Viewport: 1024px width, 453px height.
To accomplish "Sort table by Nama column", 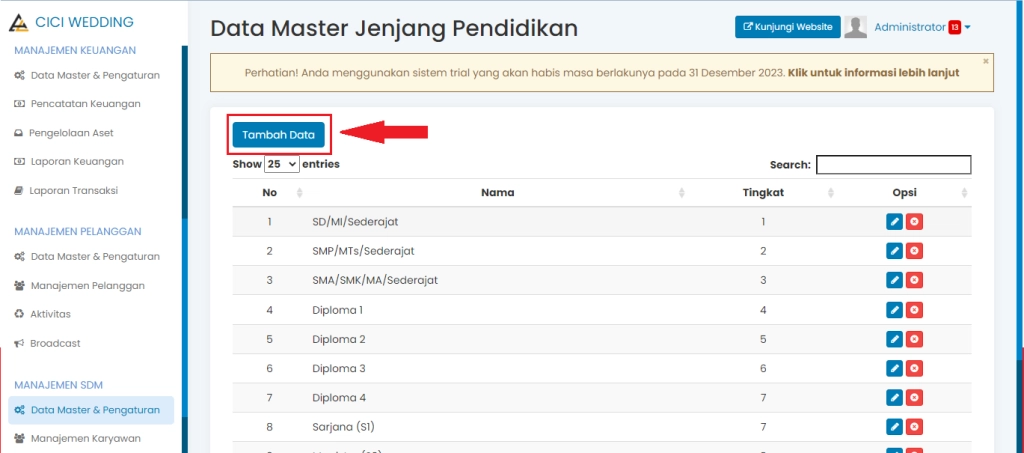I will pyautogui.click(x=681, y=193).
